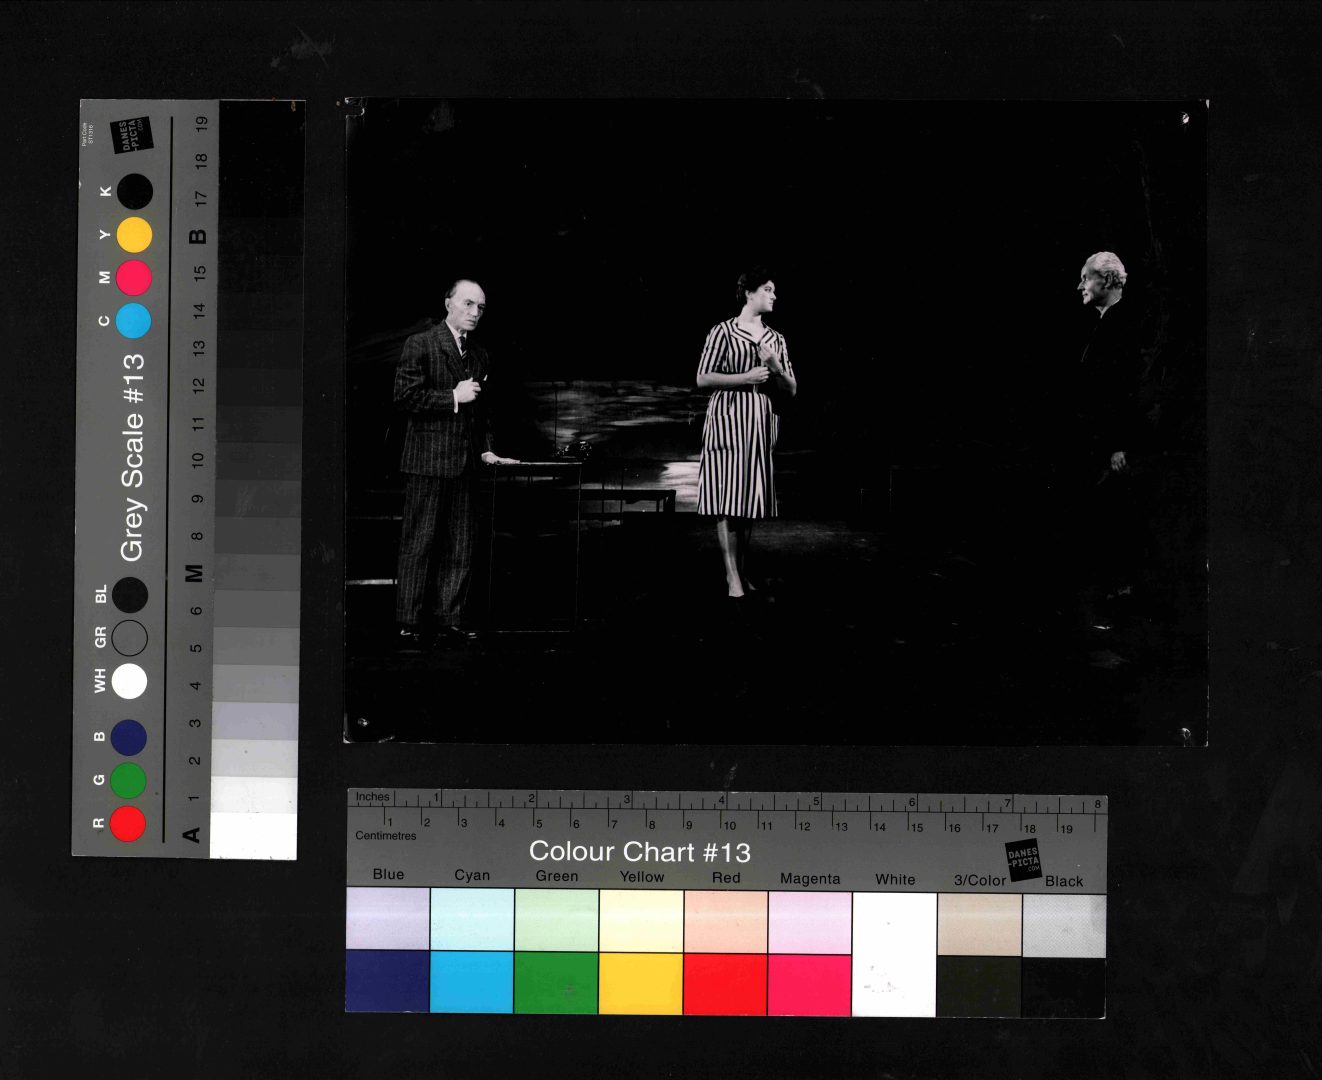Select the red R circle

point(128,824)
